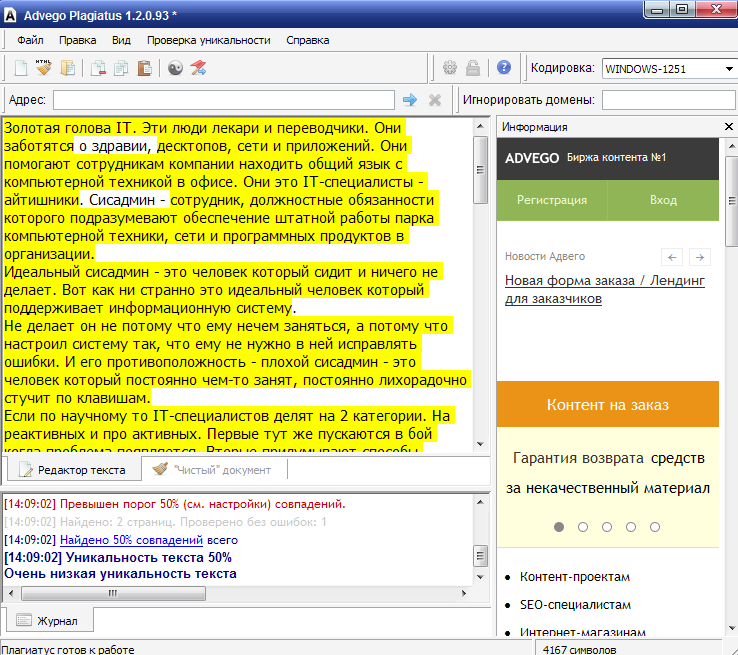Close the Информация side panel

click(728, 127)
